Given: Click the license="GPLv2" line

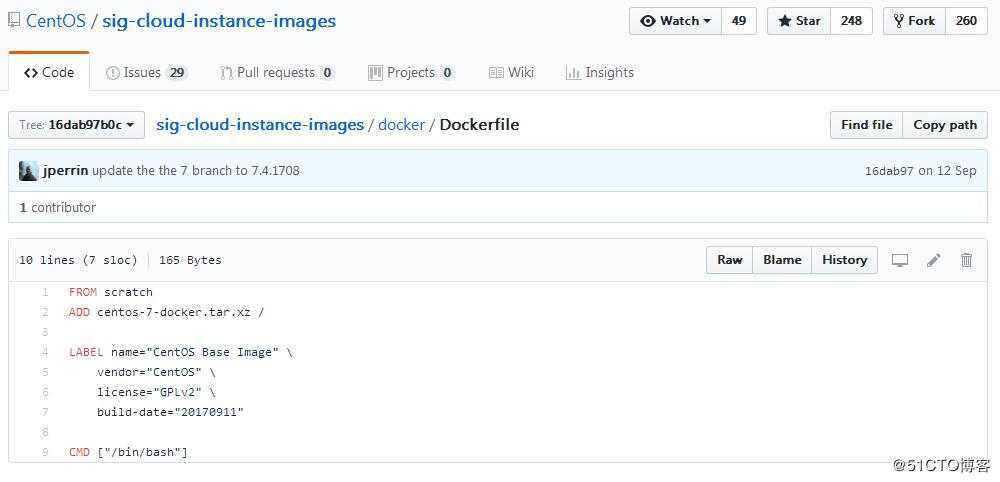Looking at the screenshot, I should pyautogui.click(x=156, y=392).
